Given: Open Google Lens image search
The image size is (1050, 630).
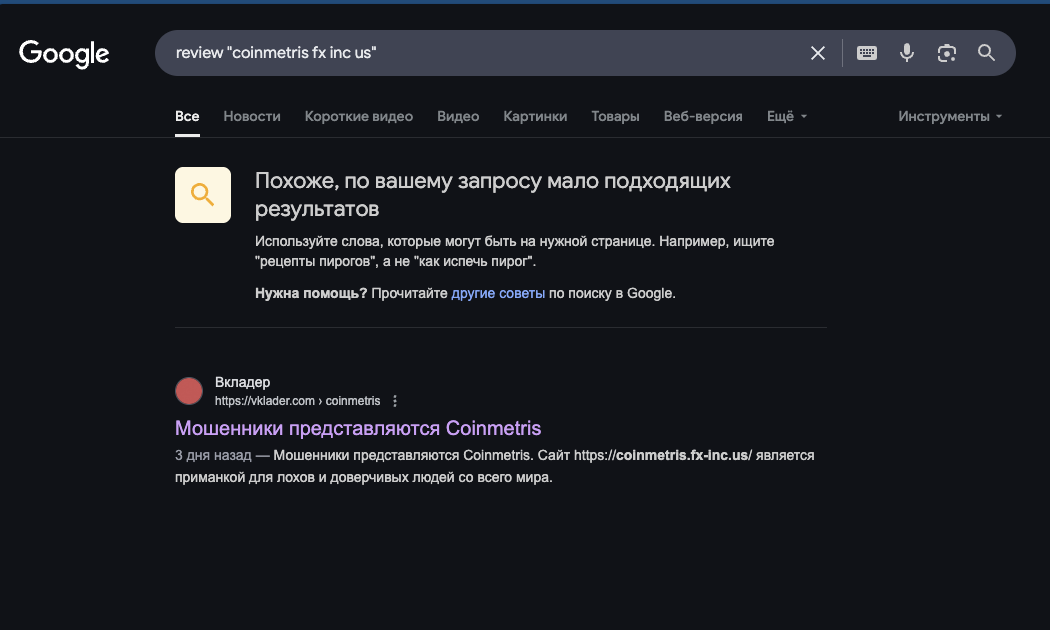Looking at the screenshot, I should 946,53.
